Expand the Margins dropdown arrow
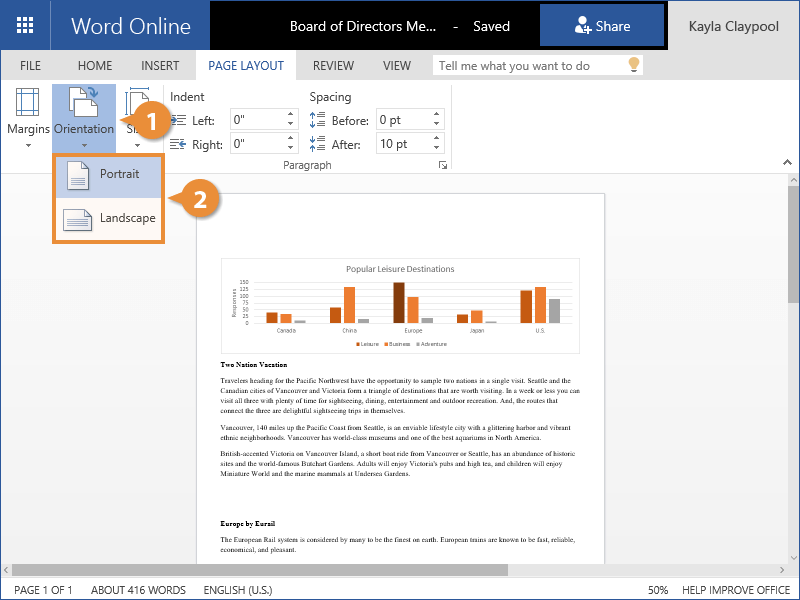The image size is (800, 600). (27, 146)
